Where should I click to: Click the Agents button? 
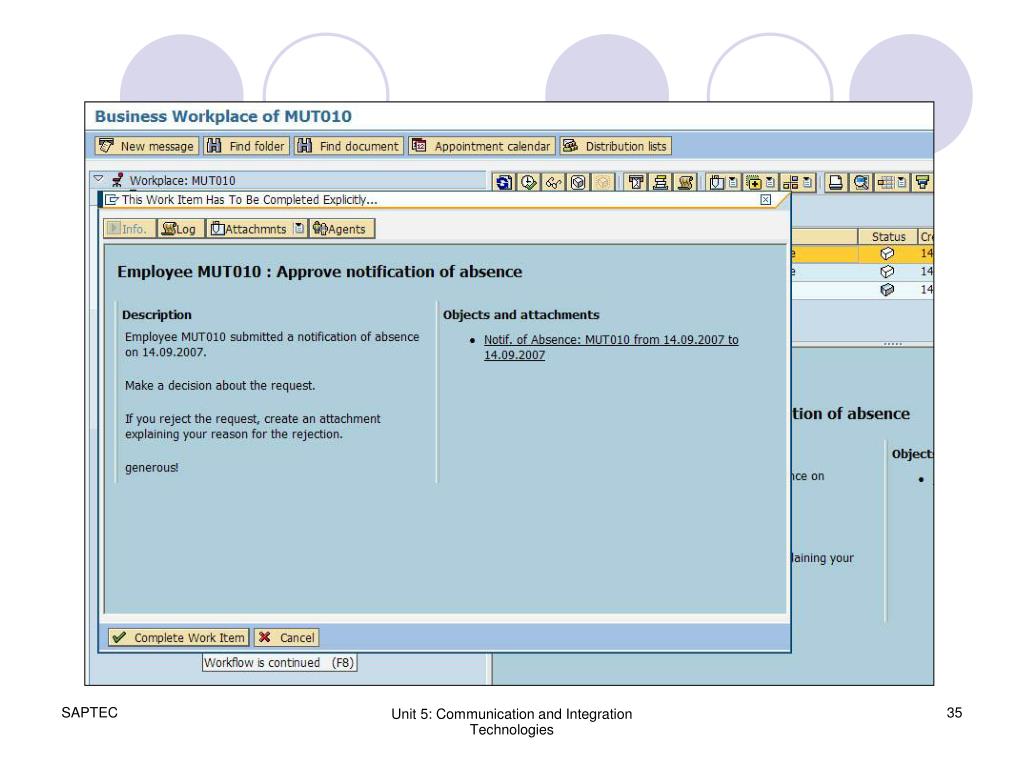click(340, 229)
